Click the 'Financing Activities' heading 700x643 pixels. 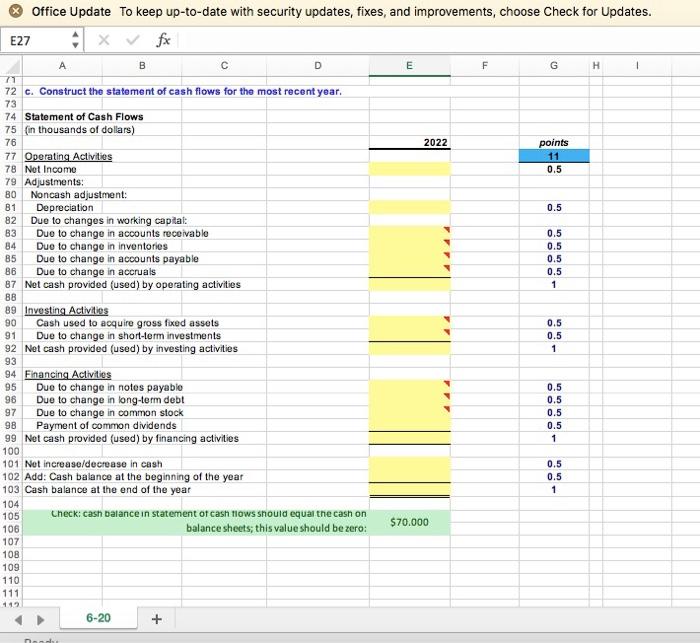(x=68, y=374)
